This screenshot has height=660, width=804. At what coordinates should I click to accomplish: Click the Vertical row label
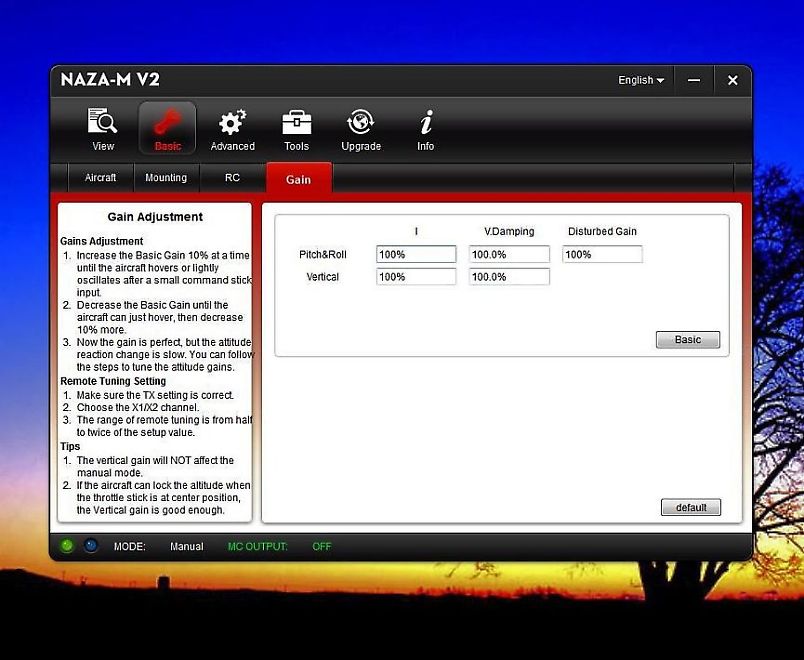pyautogui.click(x=323, y=277)
